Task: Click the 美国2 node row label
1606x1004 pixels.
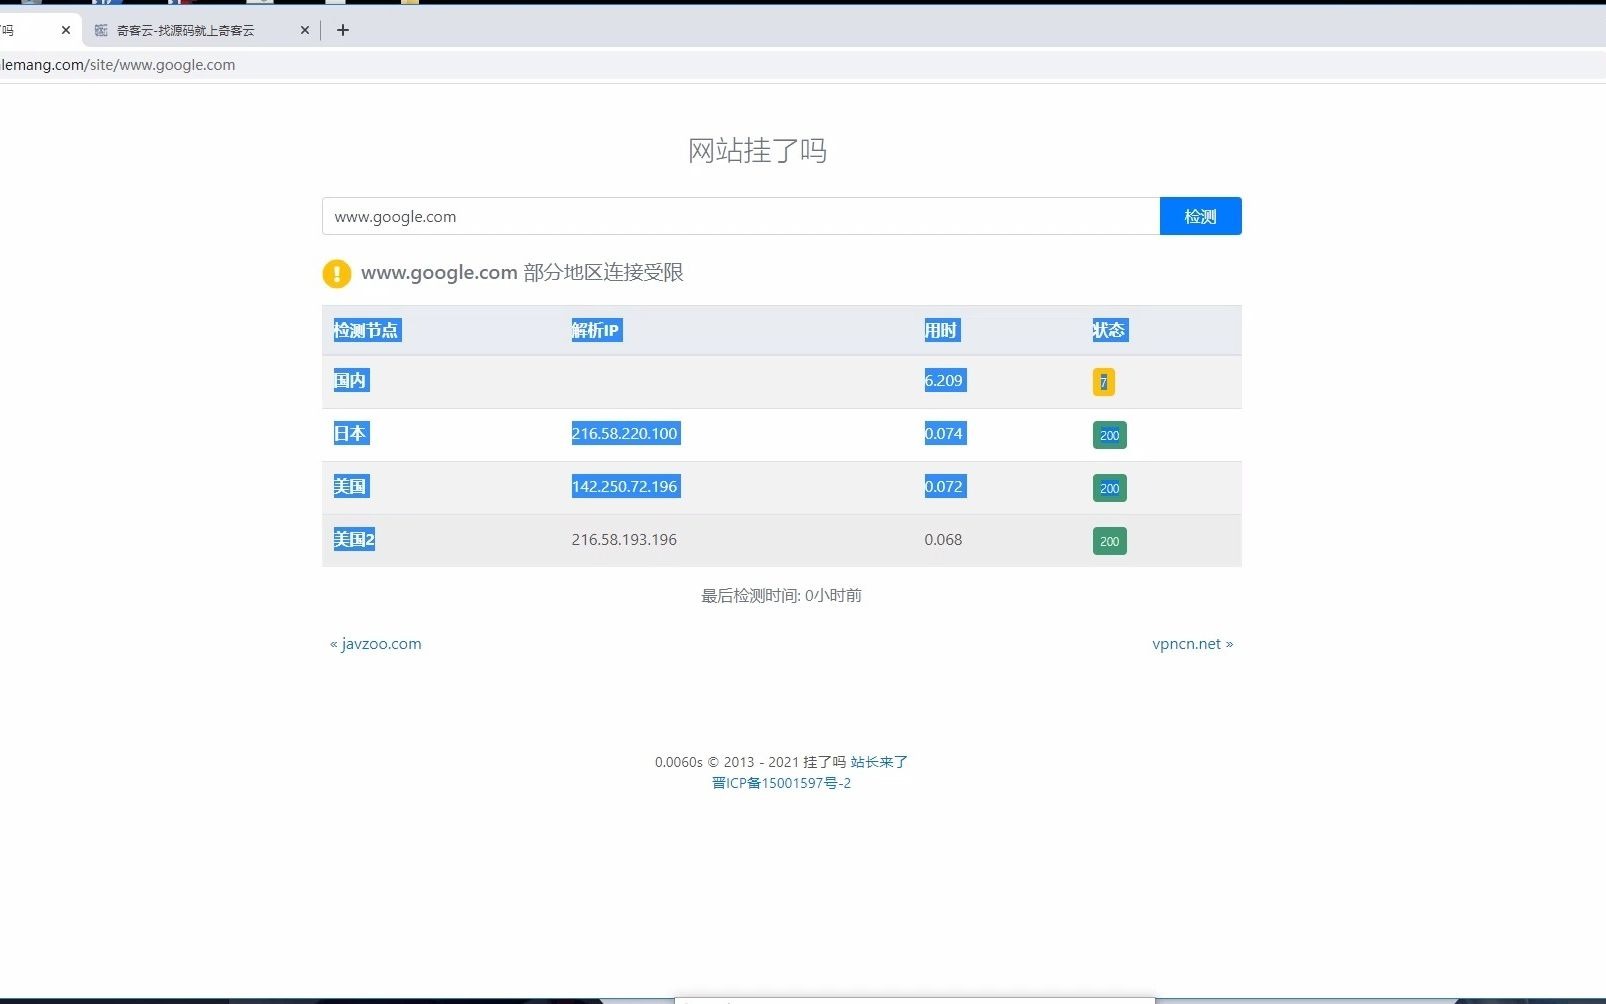Action: tap(354, 539)
